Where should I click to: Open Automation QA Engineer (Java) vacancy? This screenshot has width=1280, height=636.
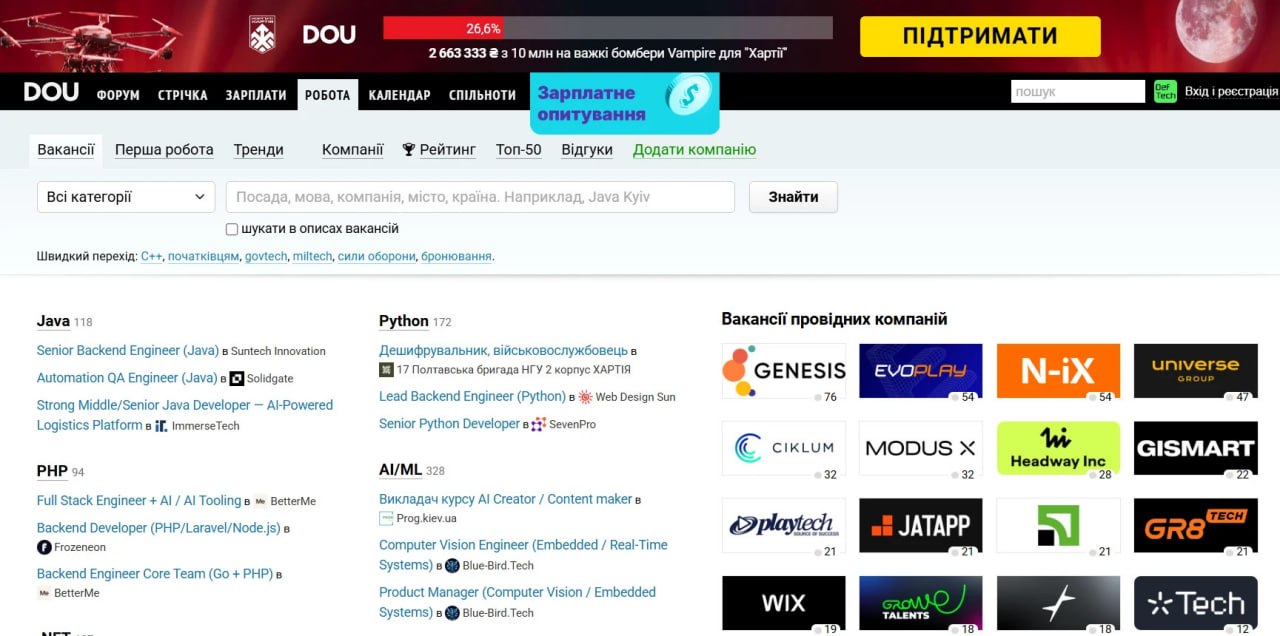click(x=127, y=378)
